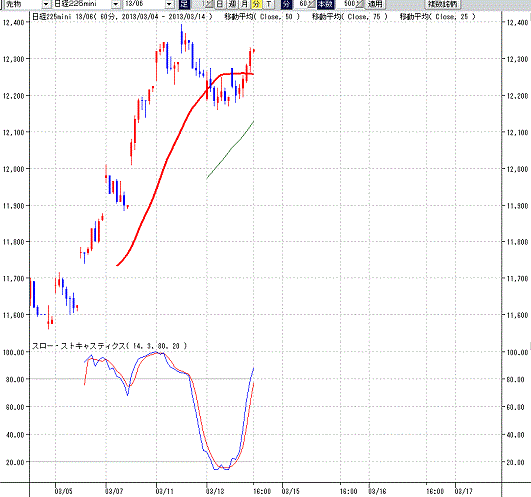Select the minute 分 timeframe button
The width and height of the screenshot is (531, 497).
[x=256, y=4]
